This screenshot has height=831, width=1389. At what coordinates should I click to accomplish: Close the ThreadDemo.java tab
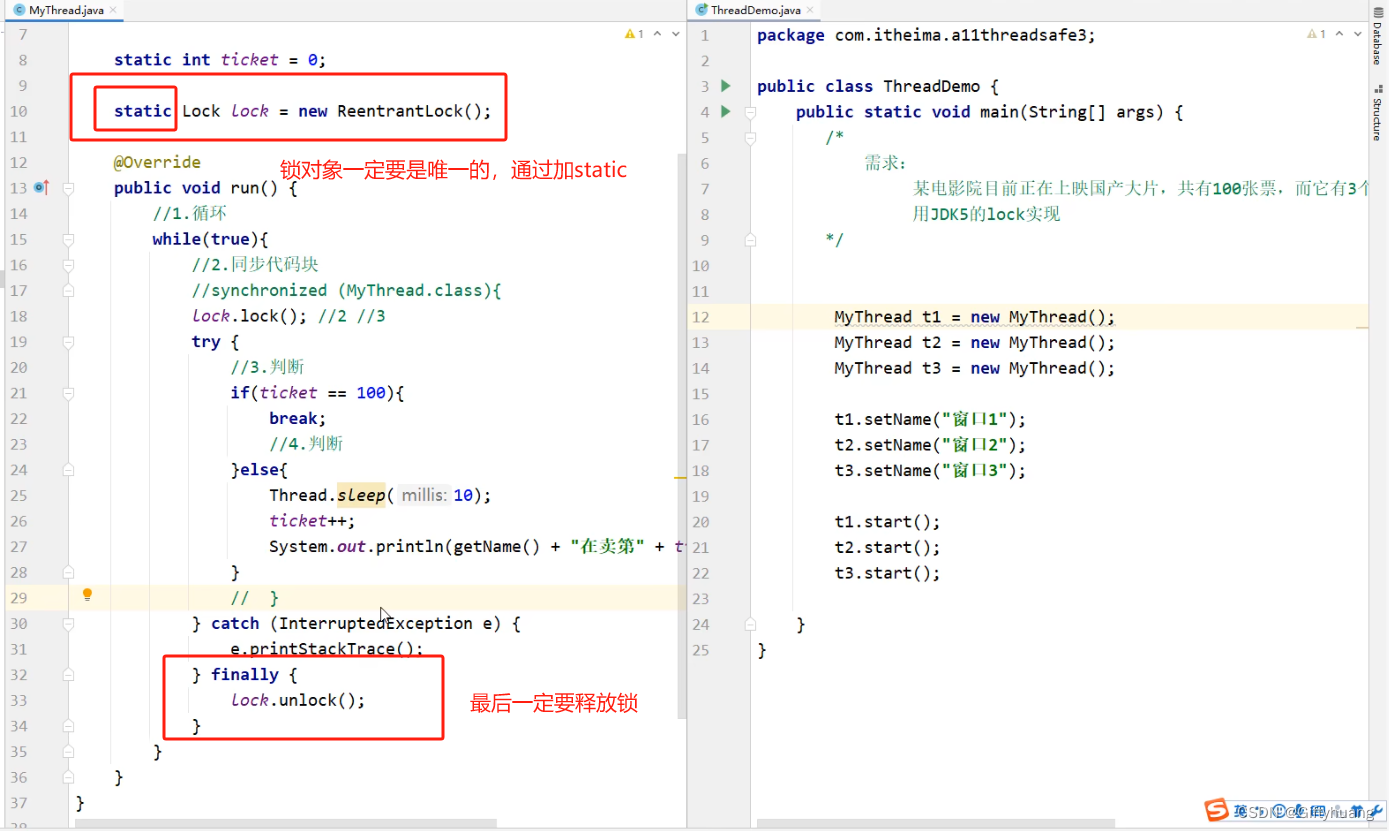coord(811,10)
